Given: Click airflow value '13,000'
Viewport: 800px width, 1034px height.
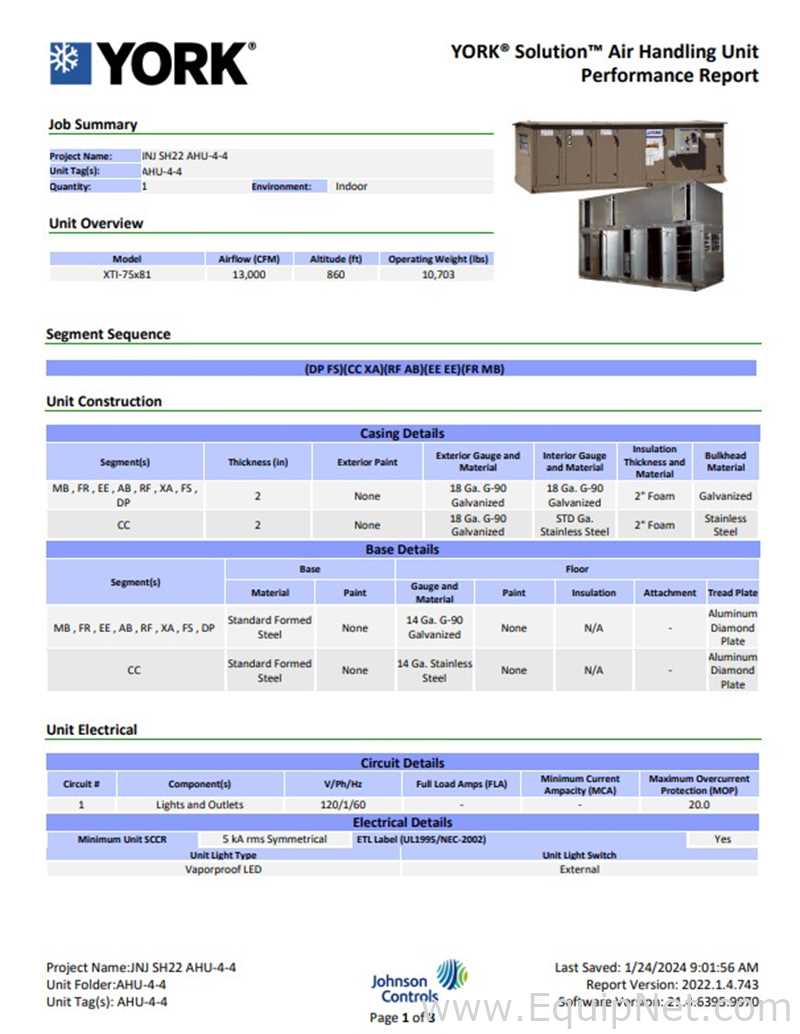Looking at the screenshot, I should click(249, 274).
